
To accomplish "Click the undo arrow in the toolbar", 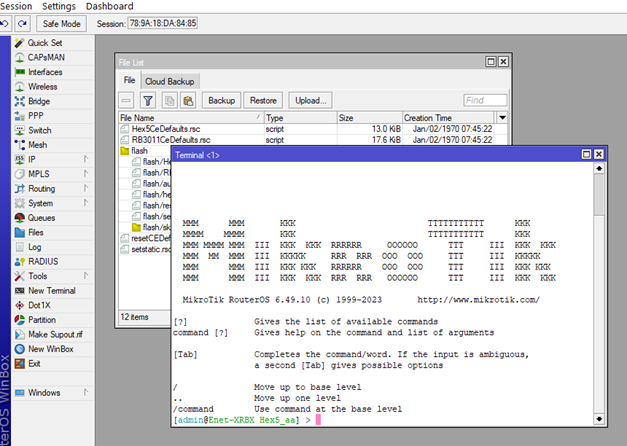I will tap(5, 24).
